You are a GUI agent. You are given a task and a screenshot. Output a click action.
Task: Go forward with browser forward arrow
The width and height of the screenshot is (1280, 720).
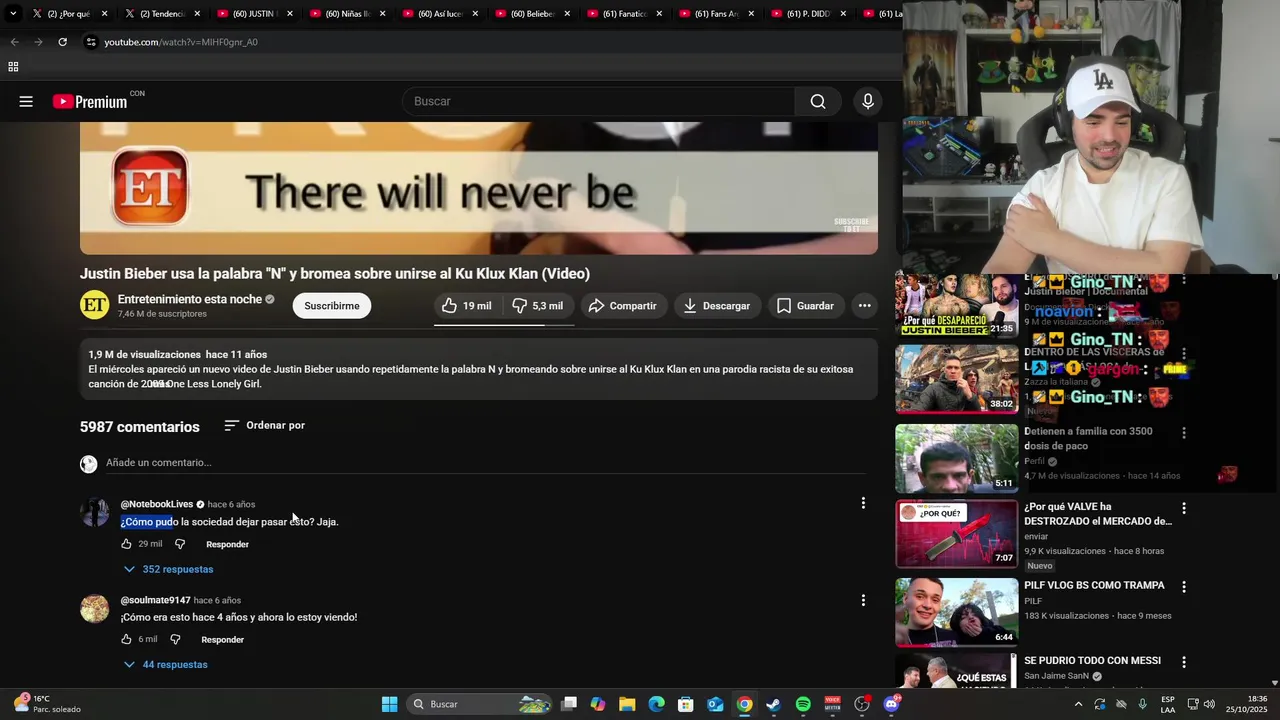(x=38, y=42)
